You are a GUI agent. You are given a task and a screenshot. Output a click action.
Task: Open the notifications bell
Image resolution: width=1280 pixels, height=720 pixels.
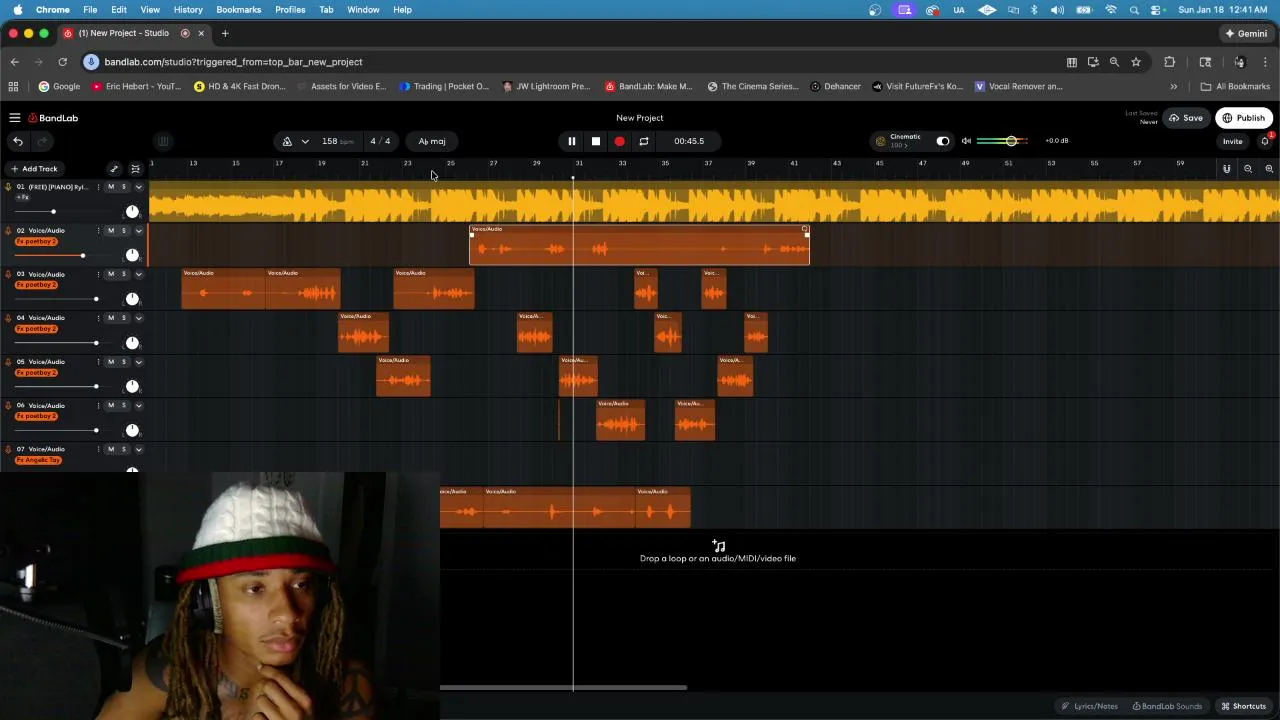1264,141
